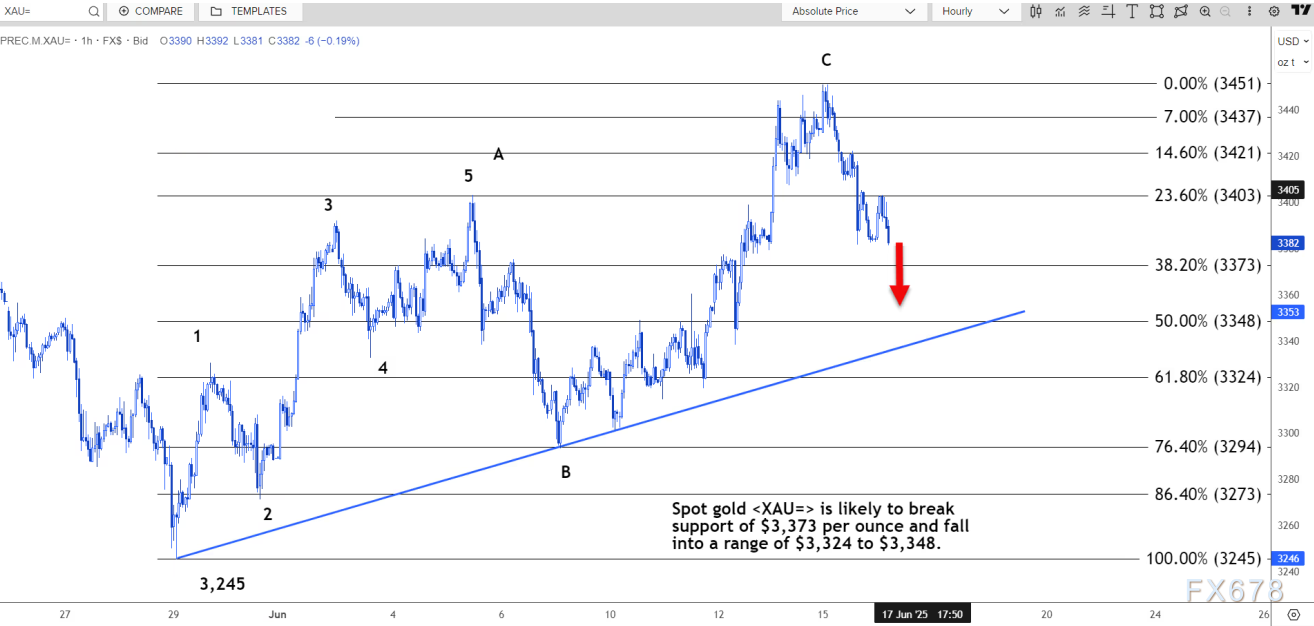Click the 17 Jun '25 time axis marker

coord(922,613)
